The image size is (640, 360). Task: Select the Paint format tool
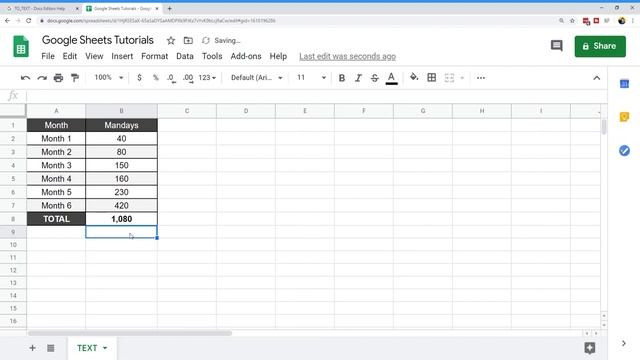pyautogui.click(x=75, y=78)
